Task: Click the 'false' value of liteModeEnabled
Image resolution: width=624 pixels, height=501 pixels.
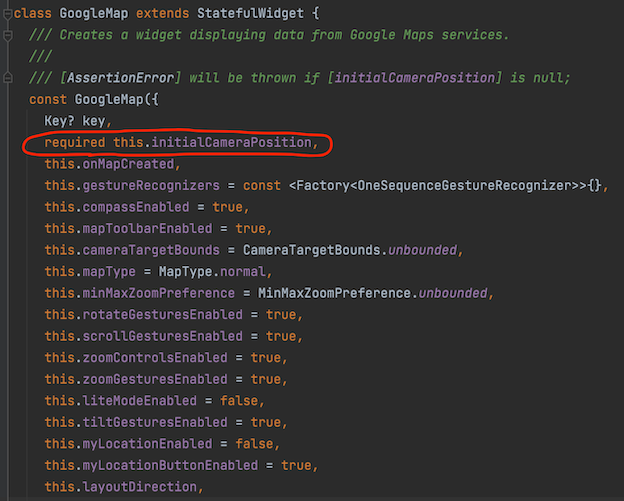Action: [239, 401]
